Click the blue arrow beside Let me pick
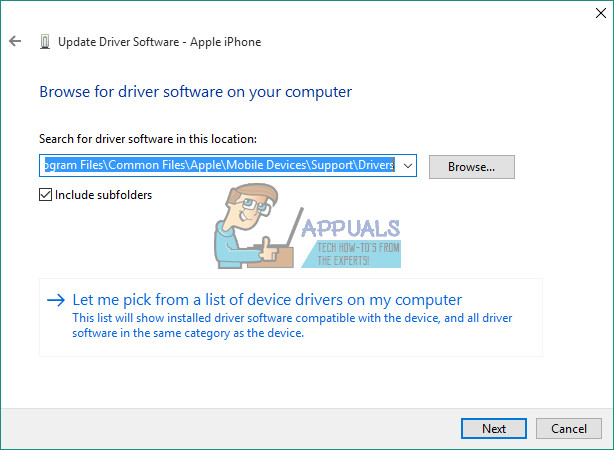The width and height of the screenshot is (614, 450). click(x=56, y=300)
